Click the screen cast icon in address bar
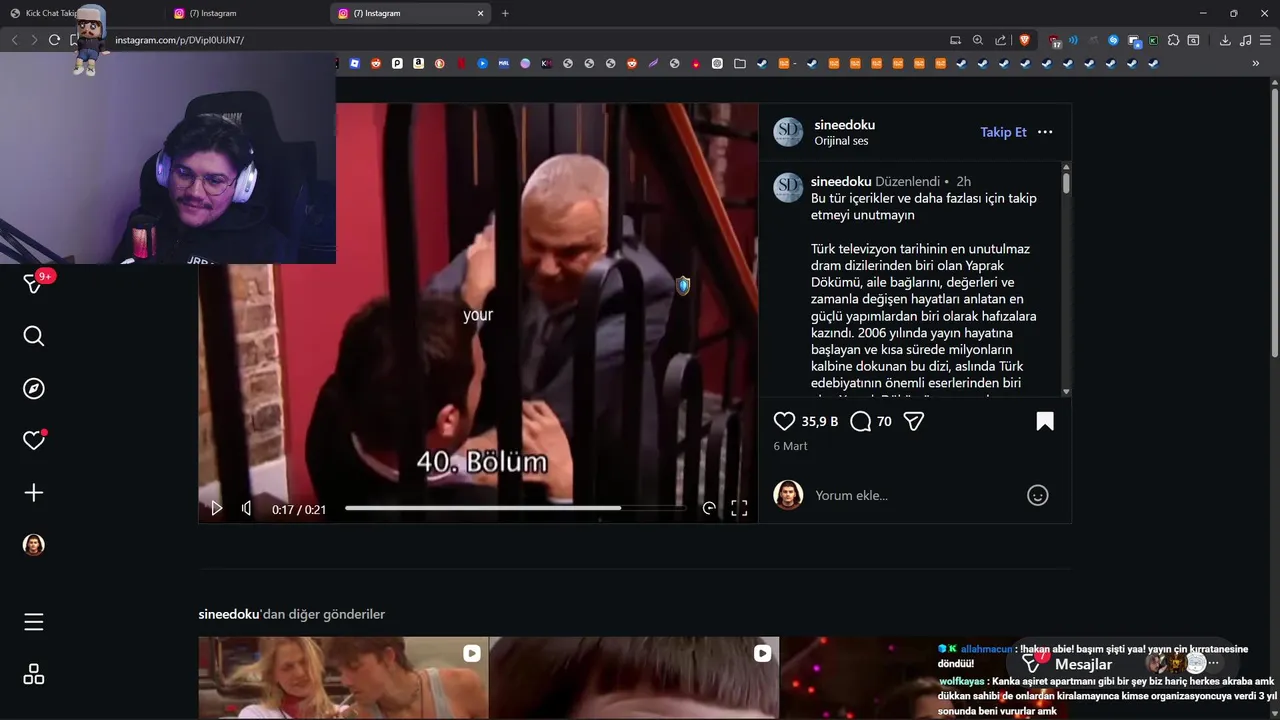This screenshot has height=720, width=1280. tap(955, 40)
